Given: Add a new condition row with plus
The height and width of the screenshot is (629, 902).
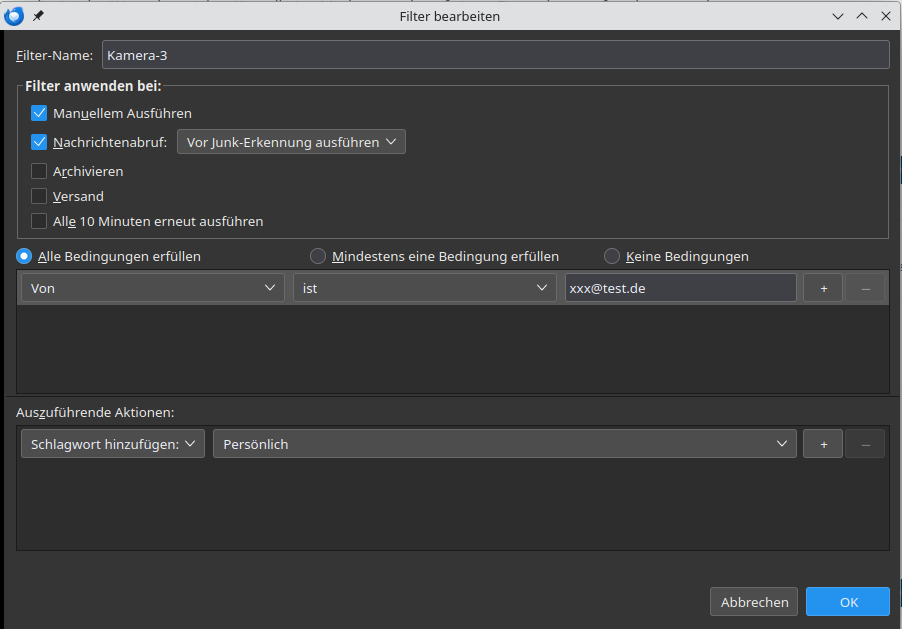Looking at the screenshot, I should point(823,288).
